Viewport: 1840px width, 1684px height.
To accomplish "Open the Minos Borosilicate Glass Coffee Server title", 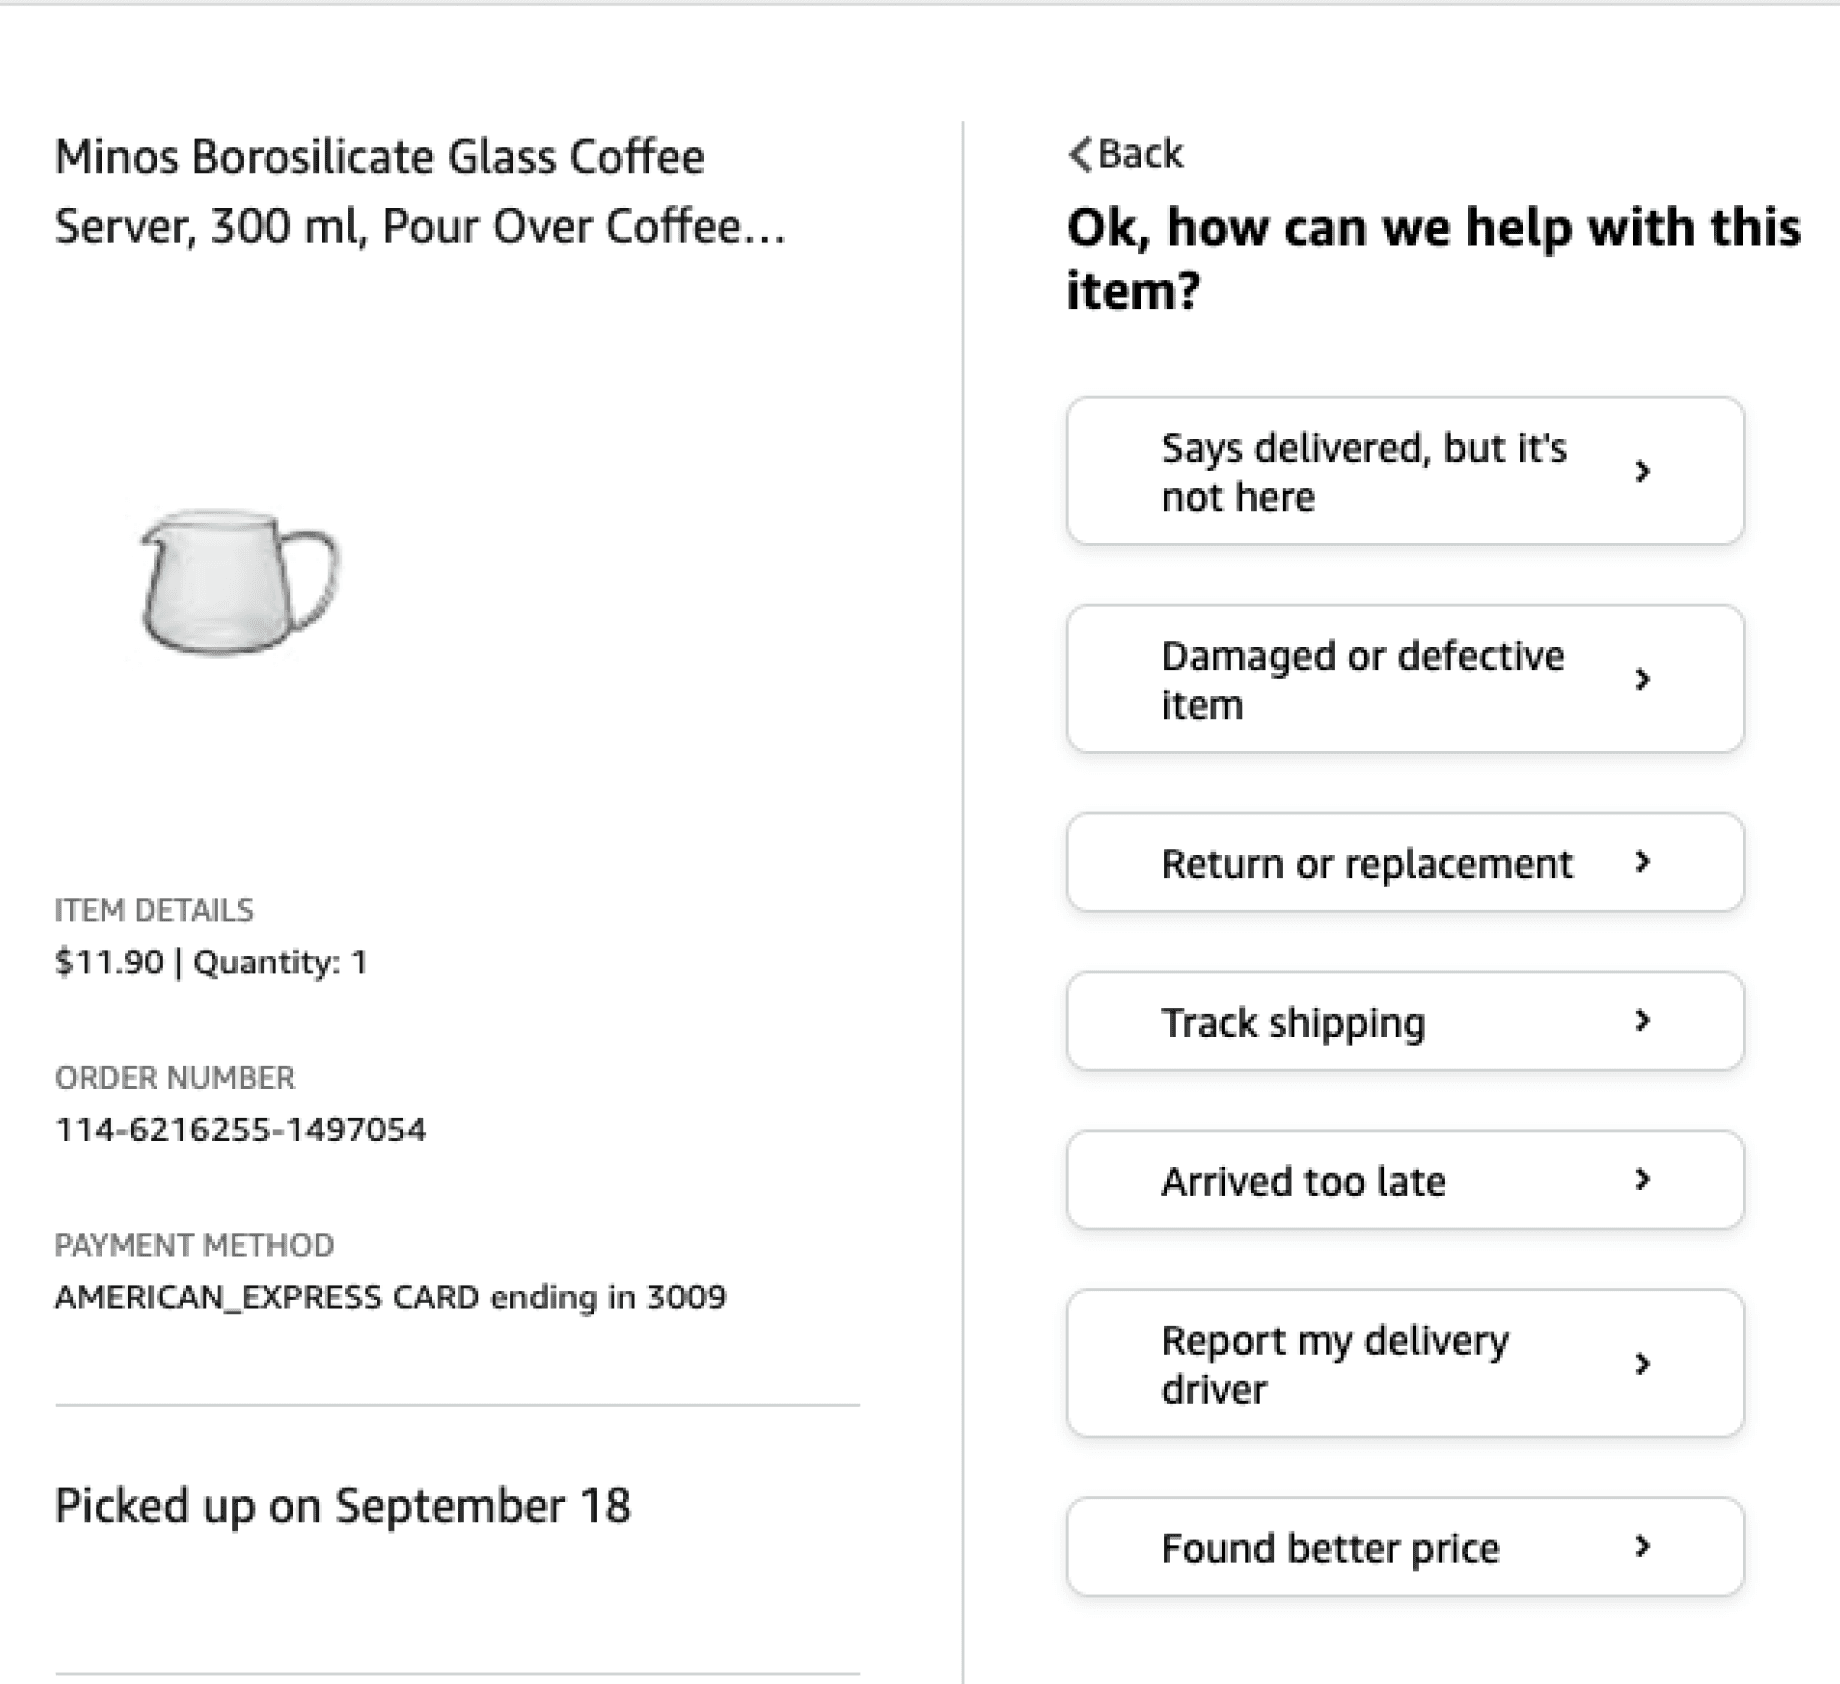I will [420, 191].
